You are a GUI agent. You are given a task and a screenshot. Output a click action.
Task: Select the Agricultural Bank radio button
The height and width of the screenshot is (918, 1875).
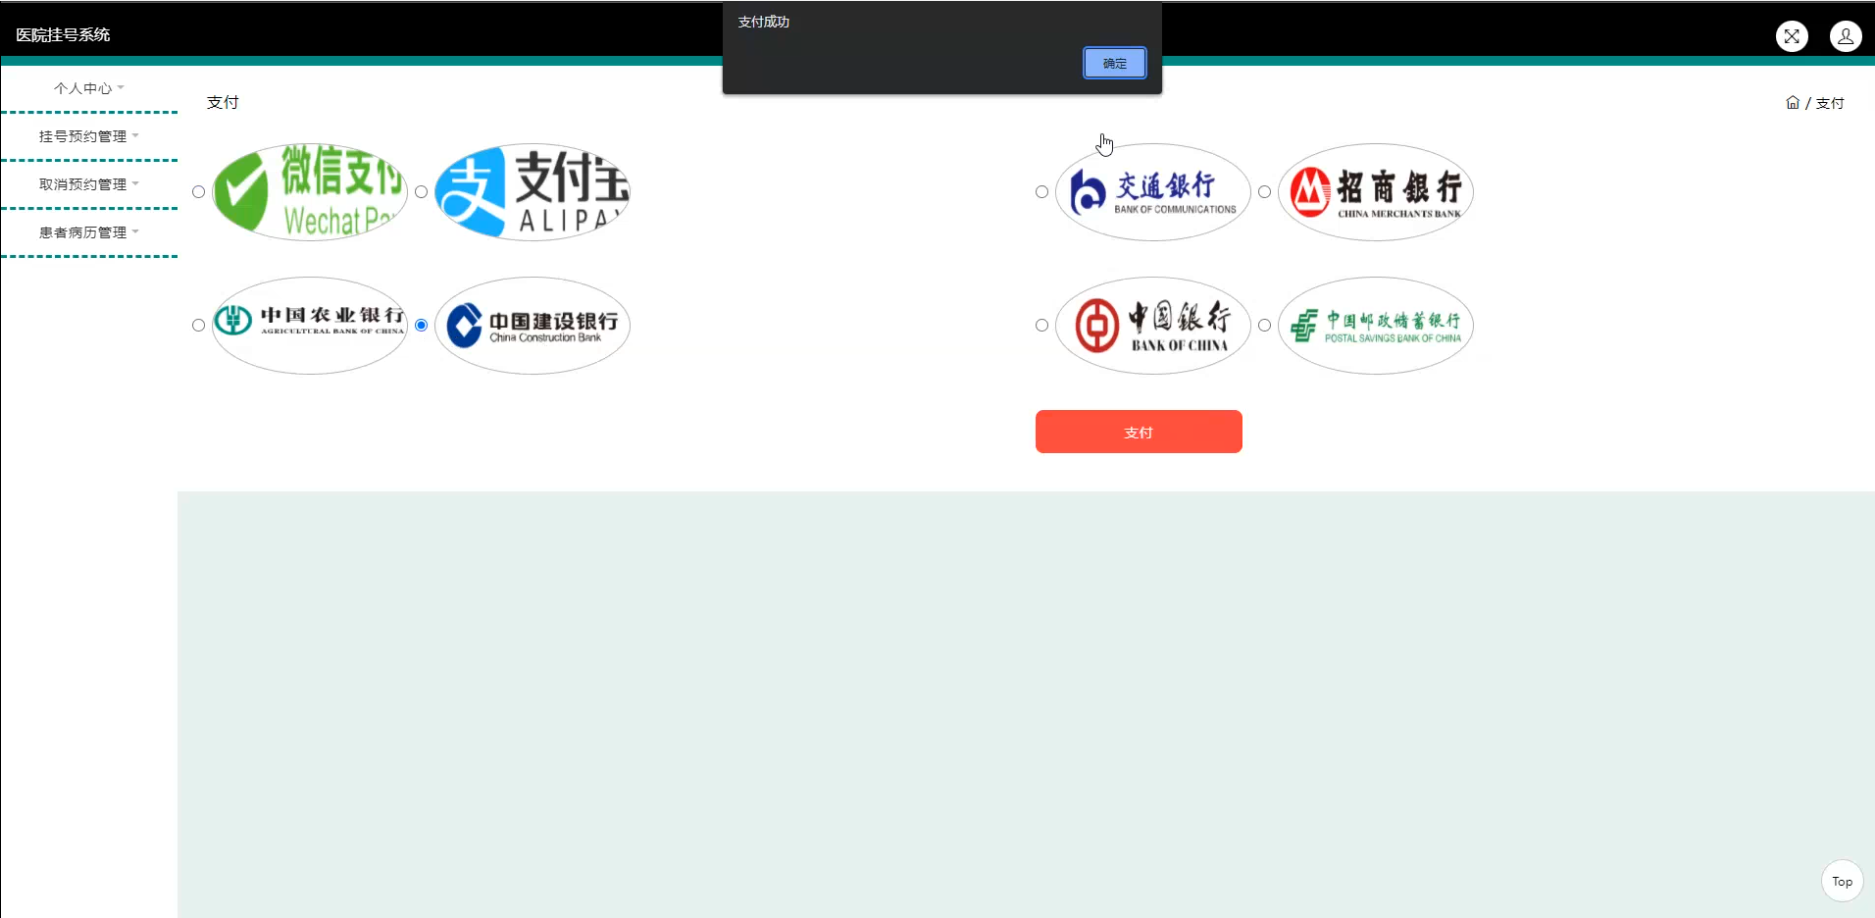pos(198,325)
